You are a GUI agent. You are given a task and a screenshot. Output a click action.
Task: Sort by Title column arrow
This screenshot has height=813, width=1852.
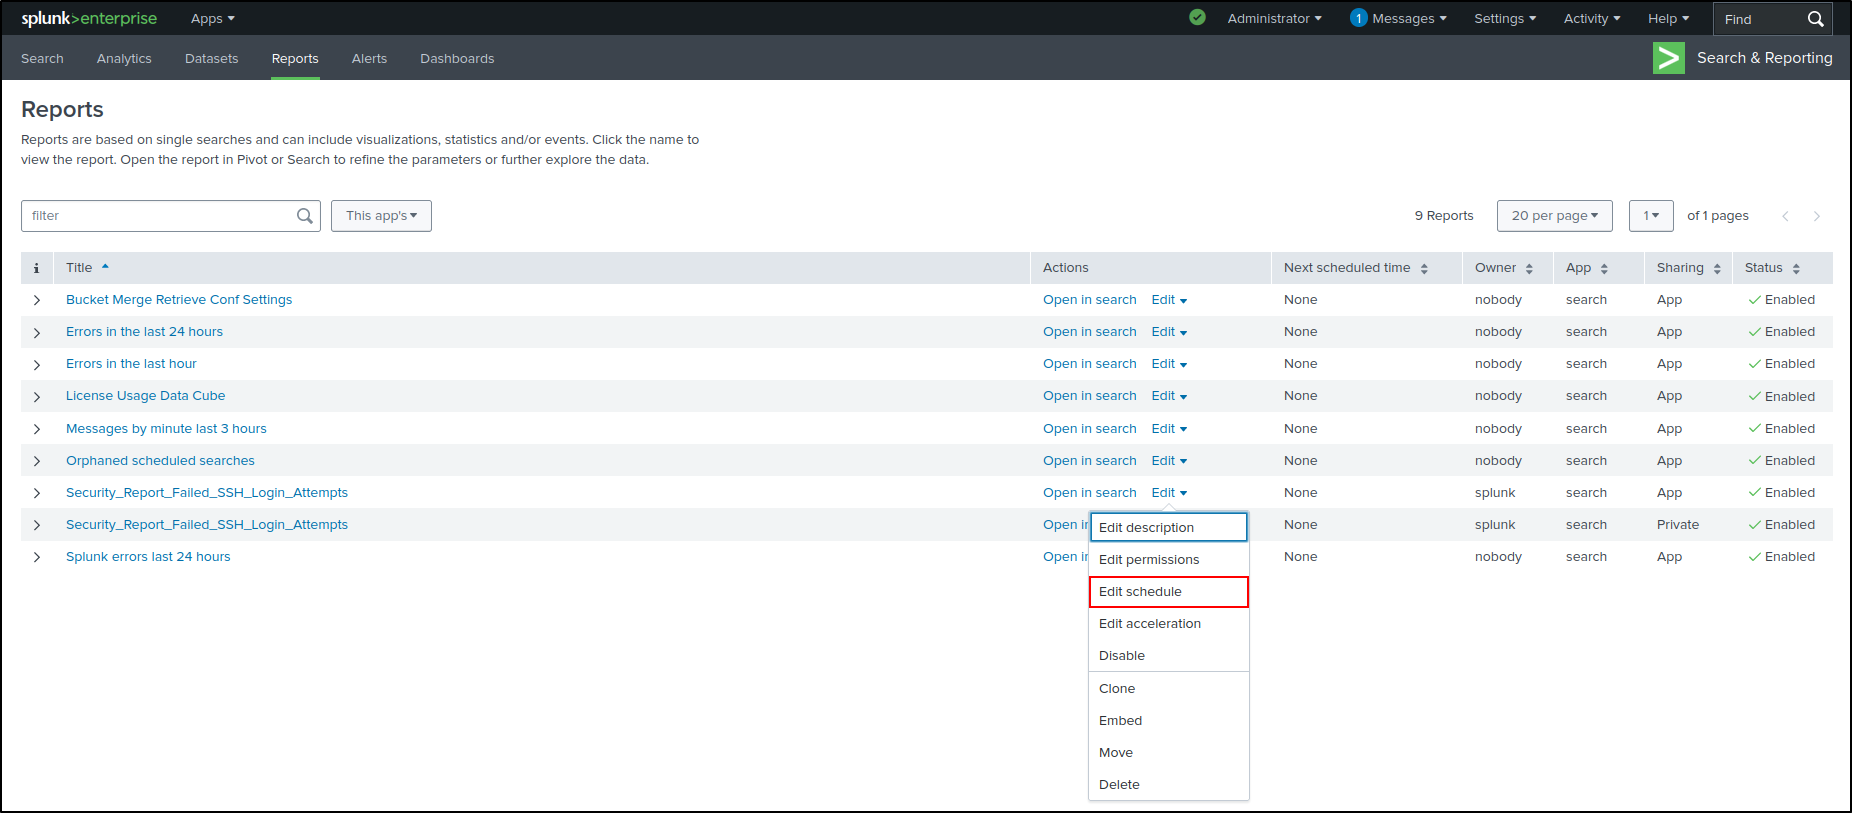click(105, 266)
